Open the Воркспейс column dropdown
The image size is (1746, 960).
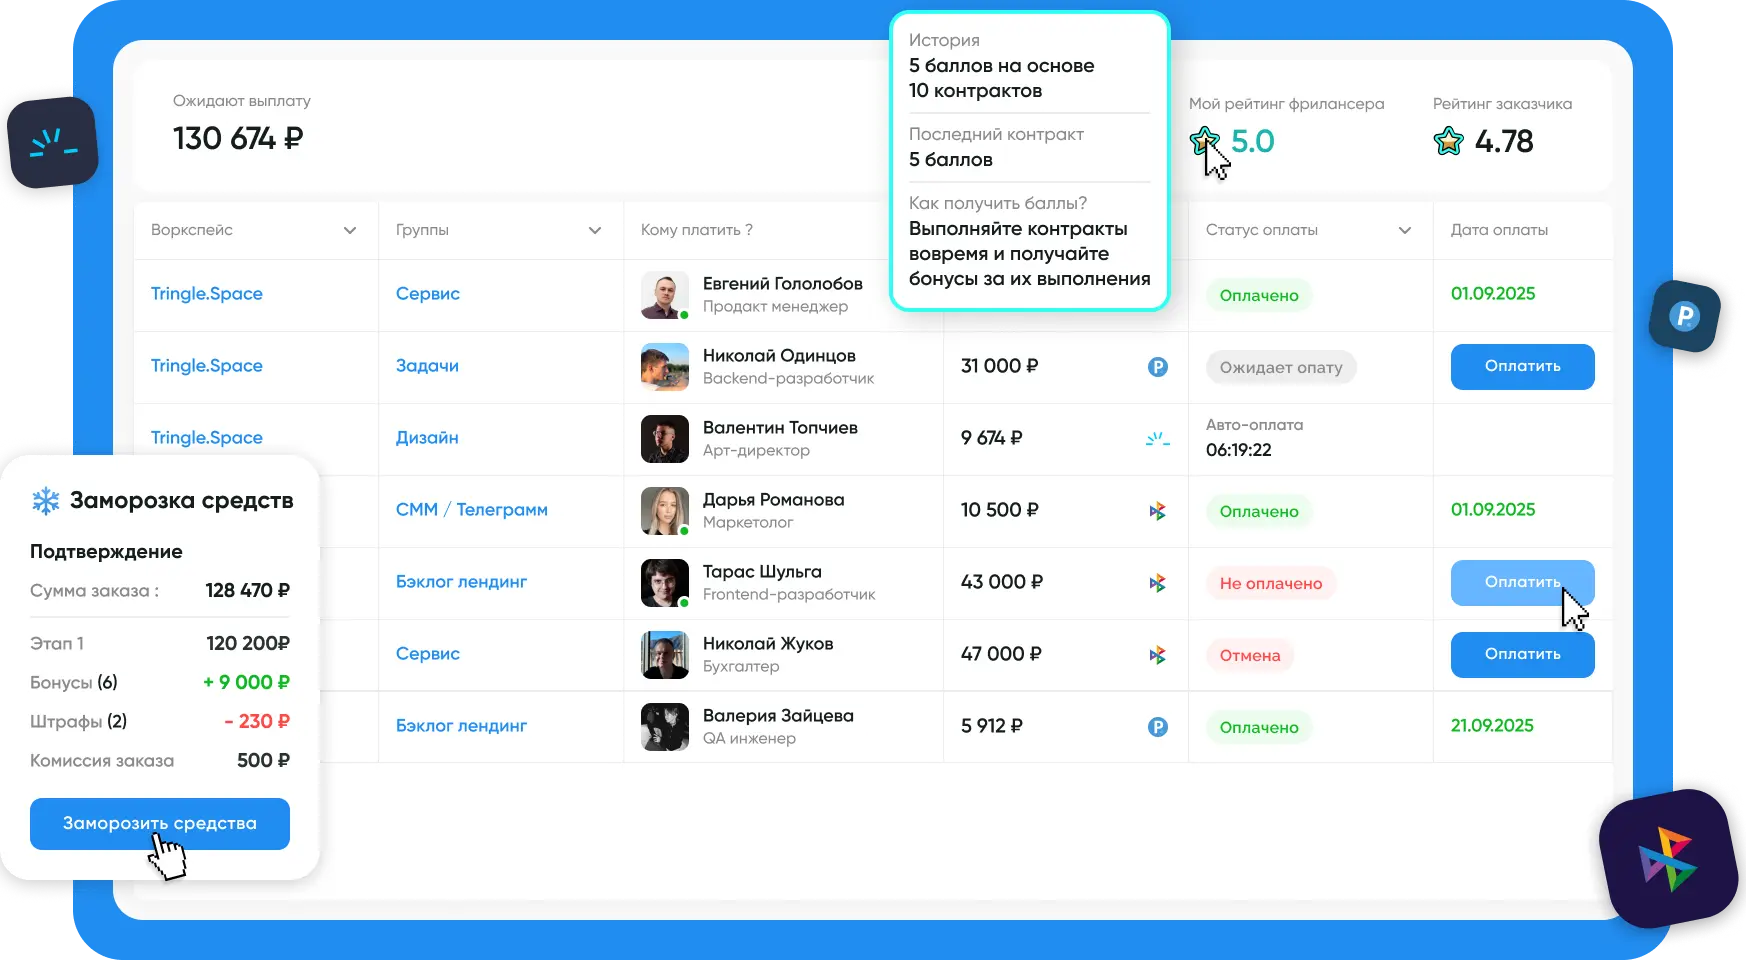tap(350, 230)
